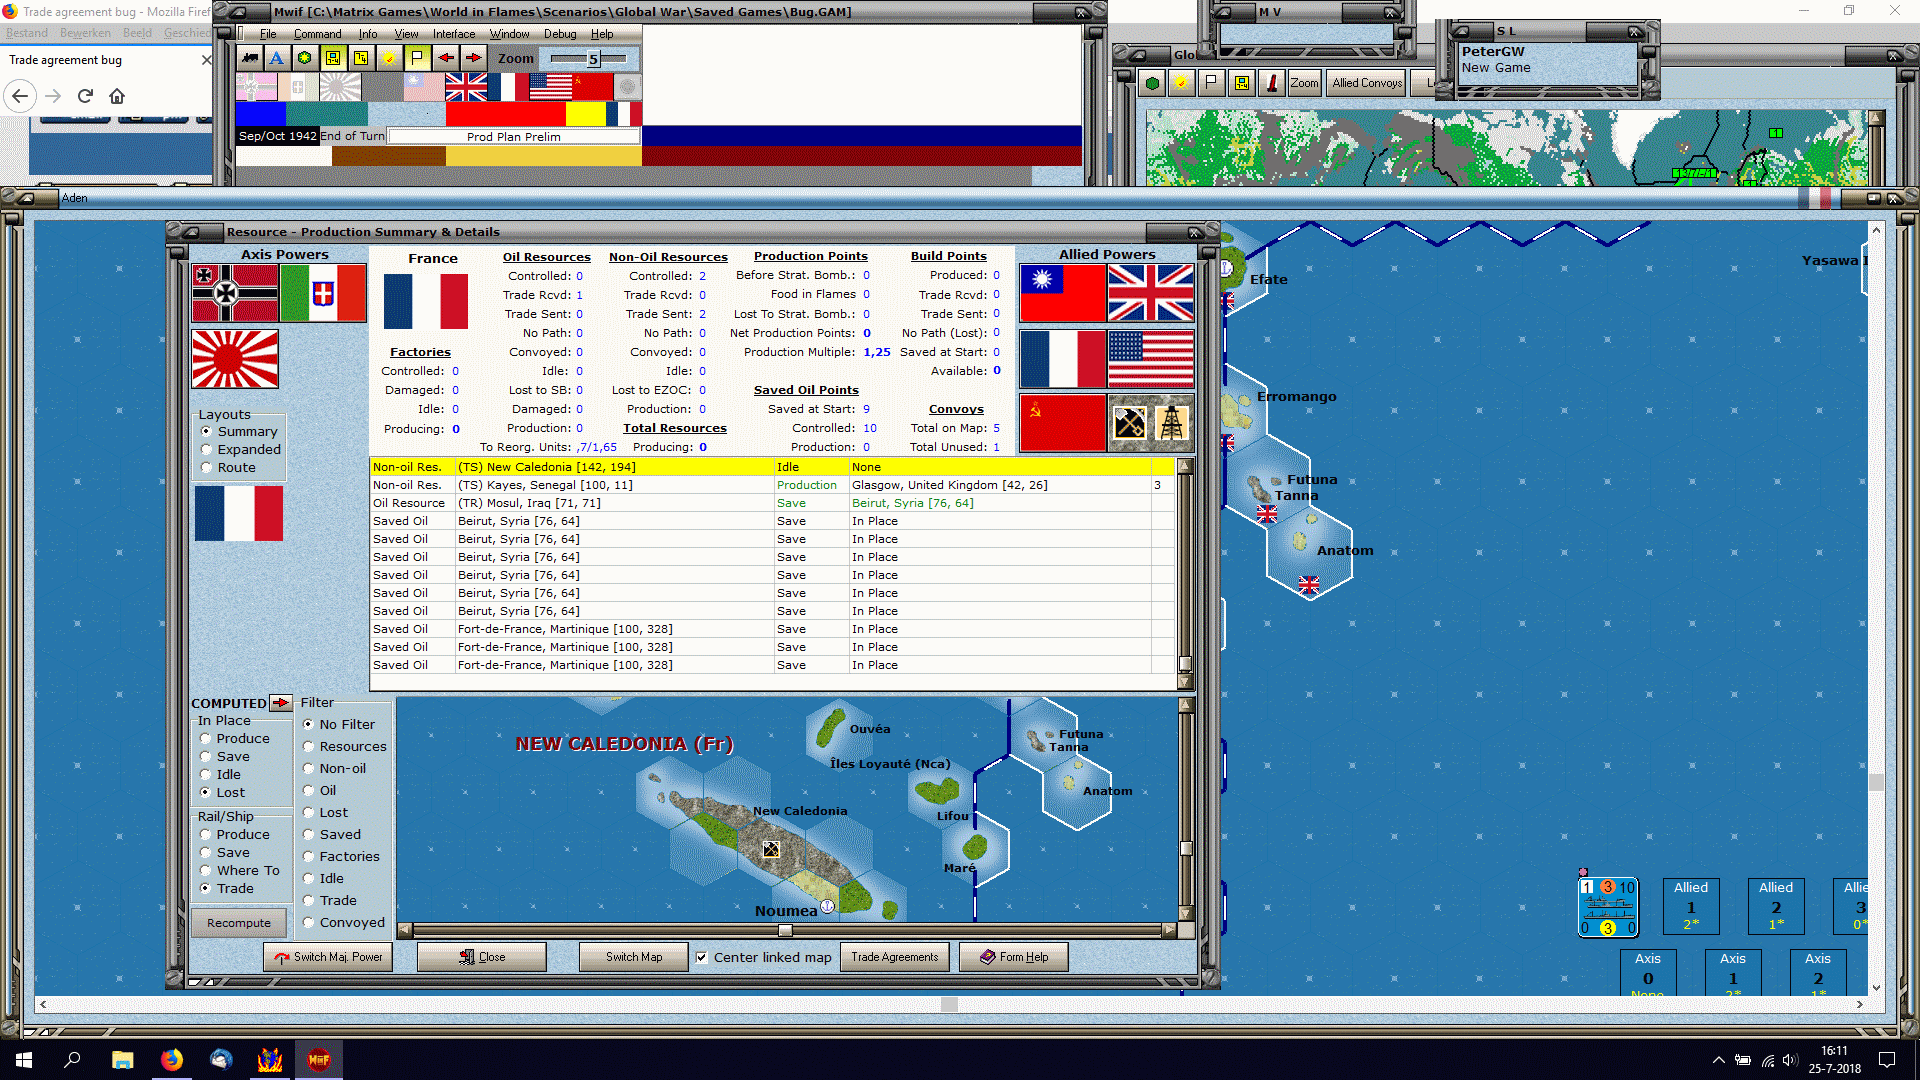Select the Expanded layout radio button
The height and width of the screenshot is (1080, 1920).
tap(207, 450)
